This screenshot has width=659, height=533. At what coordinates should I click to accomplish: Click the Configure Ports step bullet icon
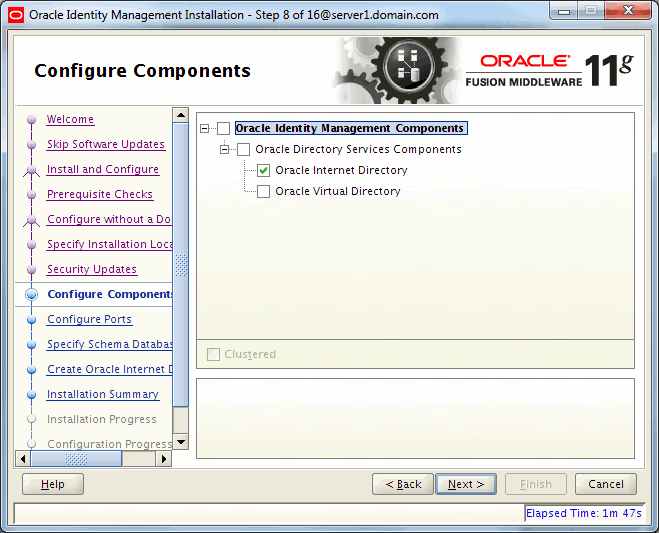click(x=32, y=319)
